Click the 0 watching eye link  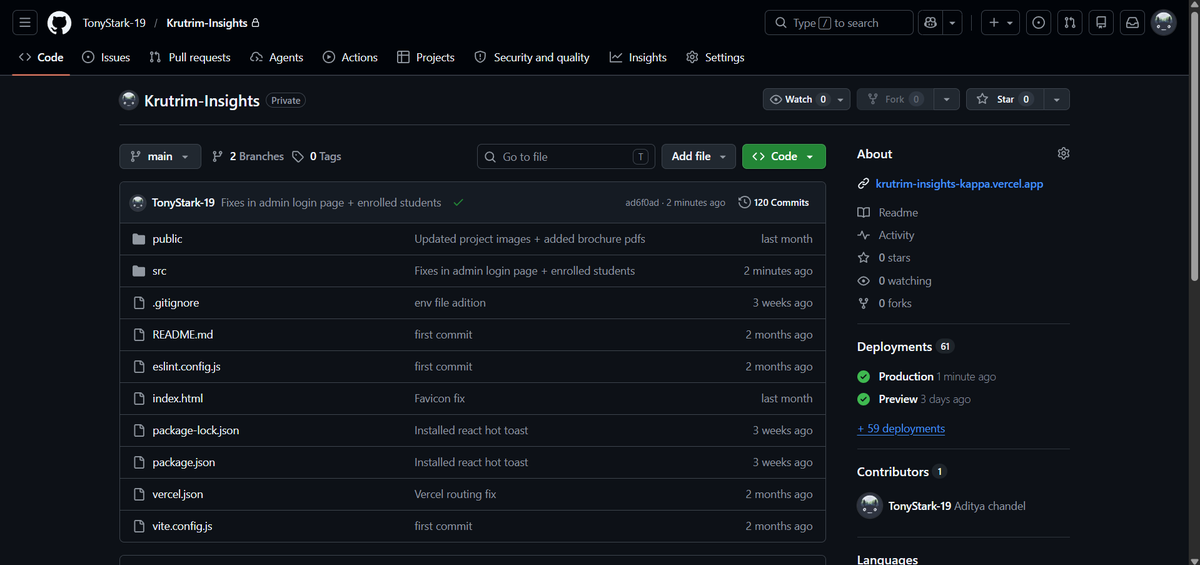coord(894,281)
